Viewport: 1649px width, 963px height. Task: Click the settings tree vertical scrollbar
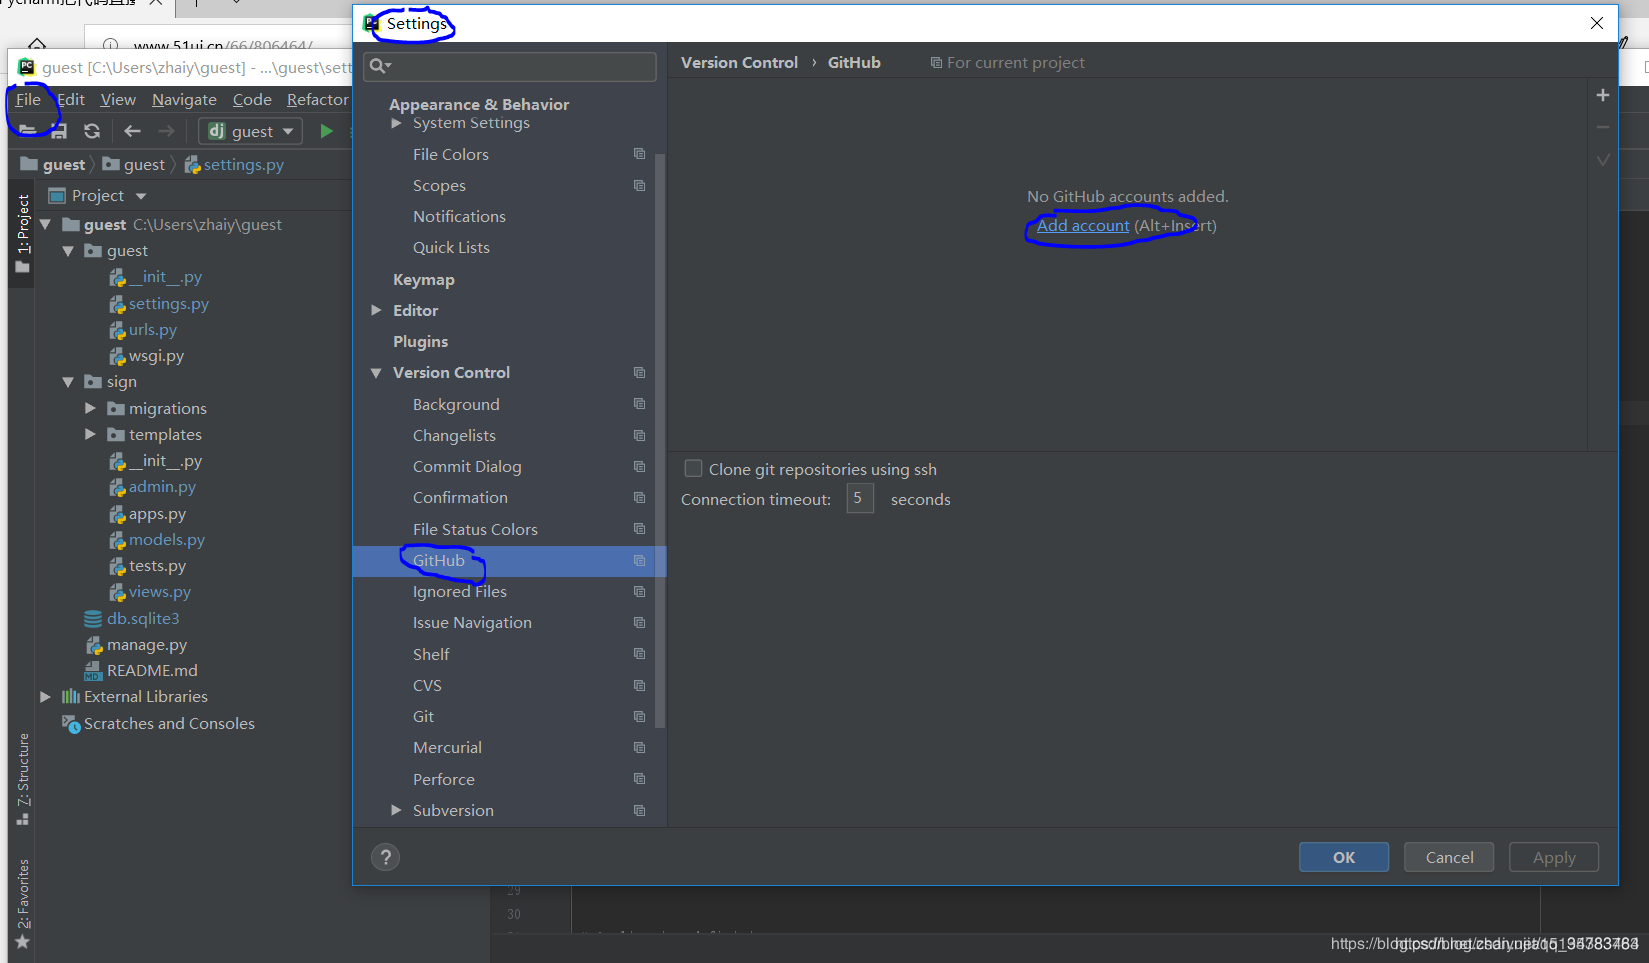[x=660, y=440]
